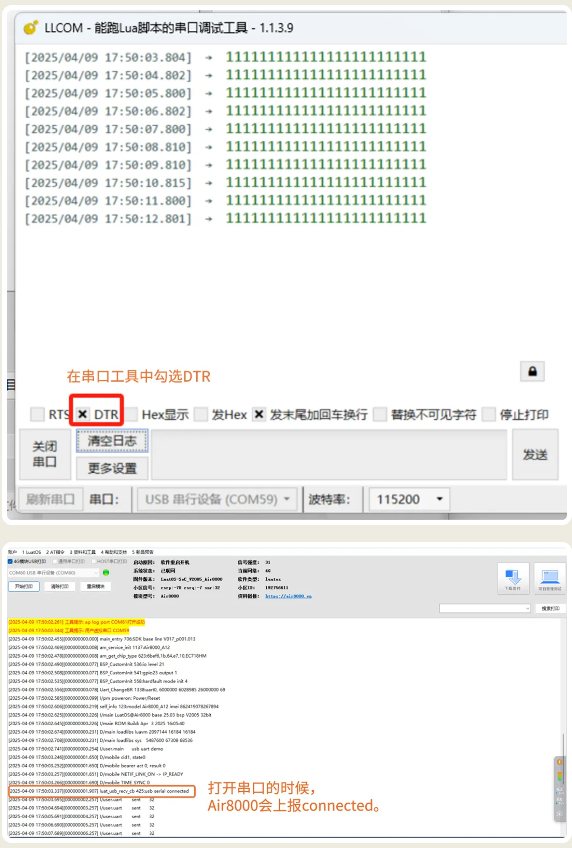Enable the 停止打印 checkbox

point(488,414)
